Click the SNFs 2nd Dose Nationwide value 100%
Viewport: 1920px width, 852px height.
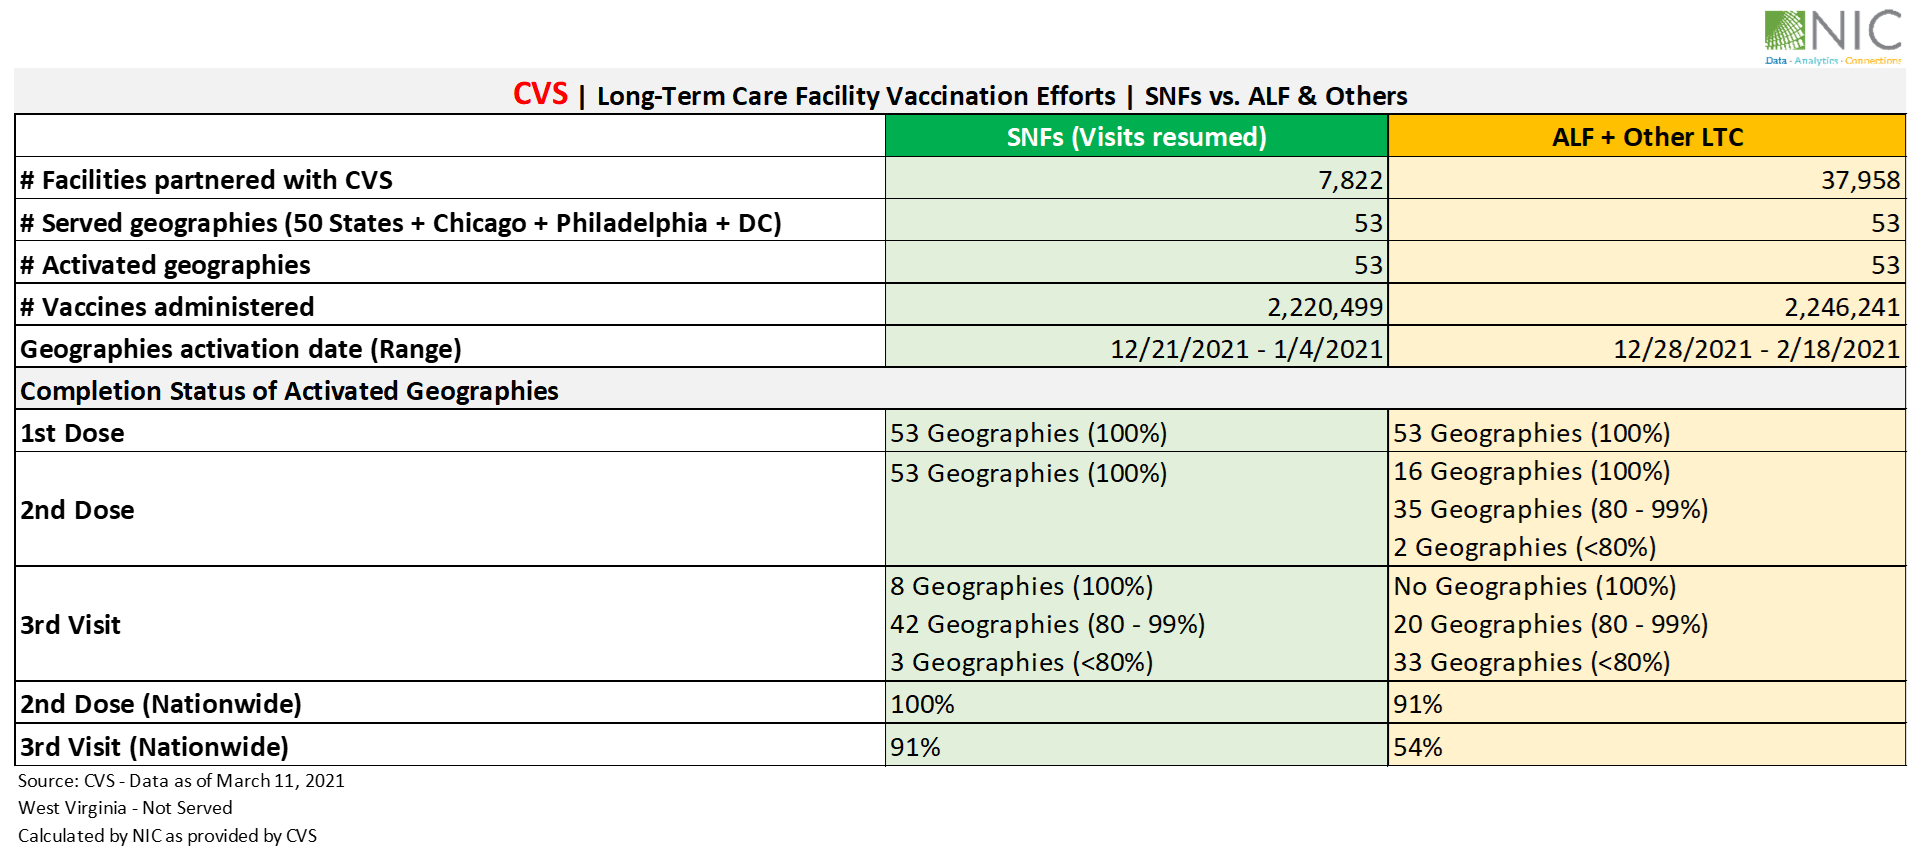click(x=922, y=704)
